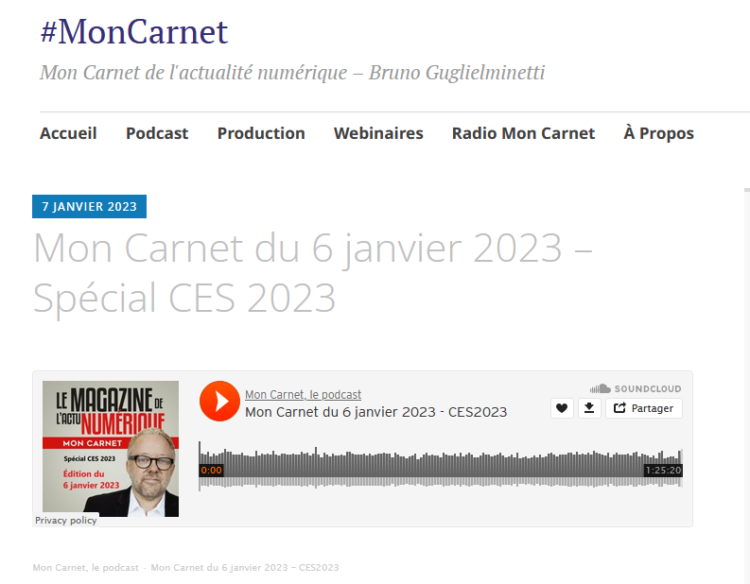
Task: Go to the Accueil menu item
Action: click(68, 133)
